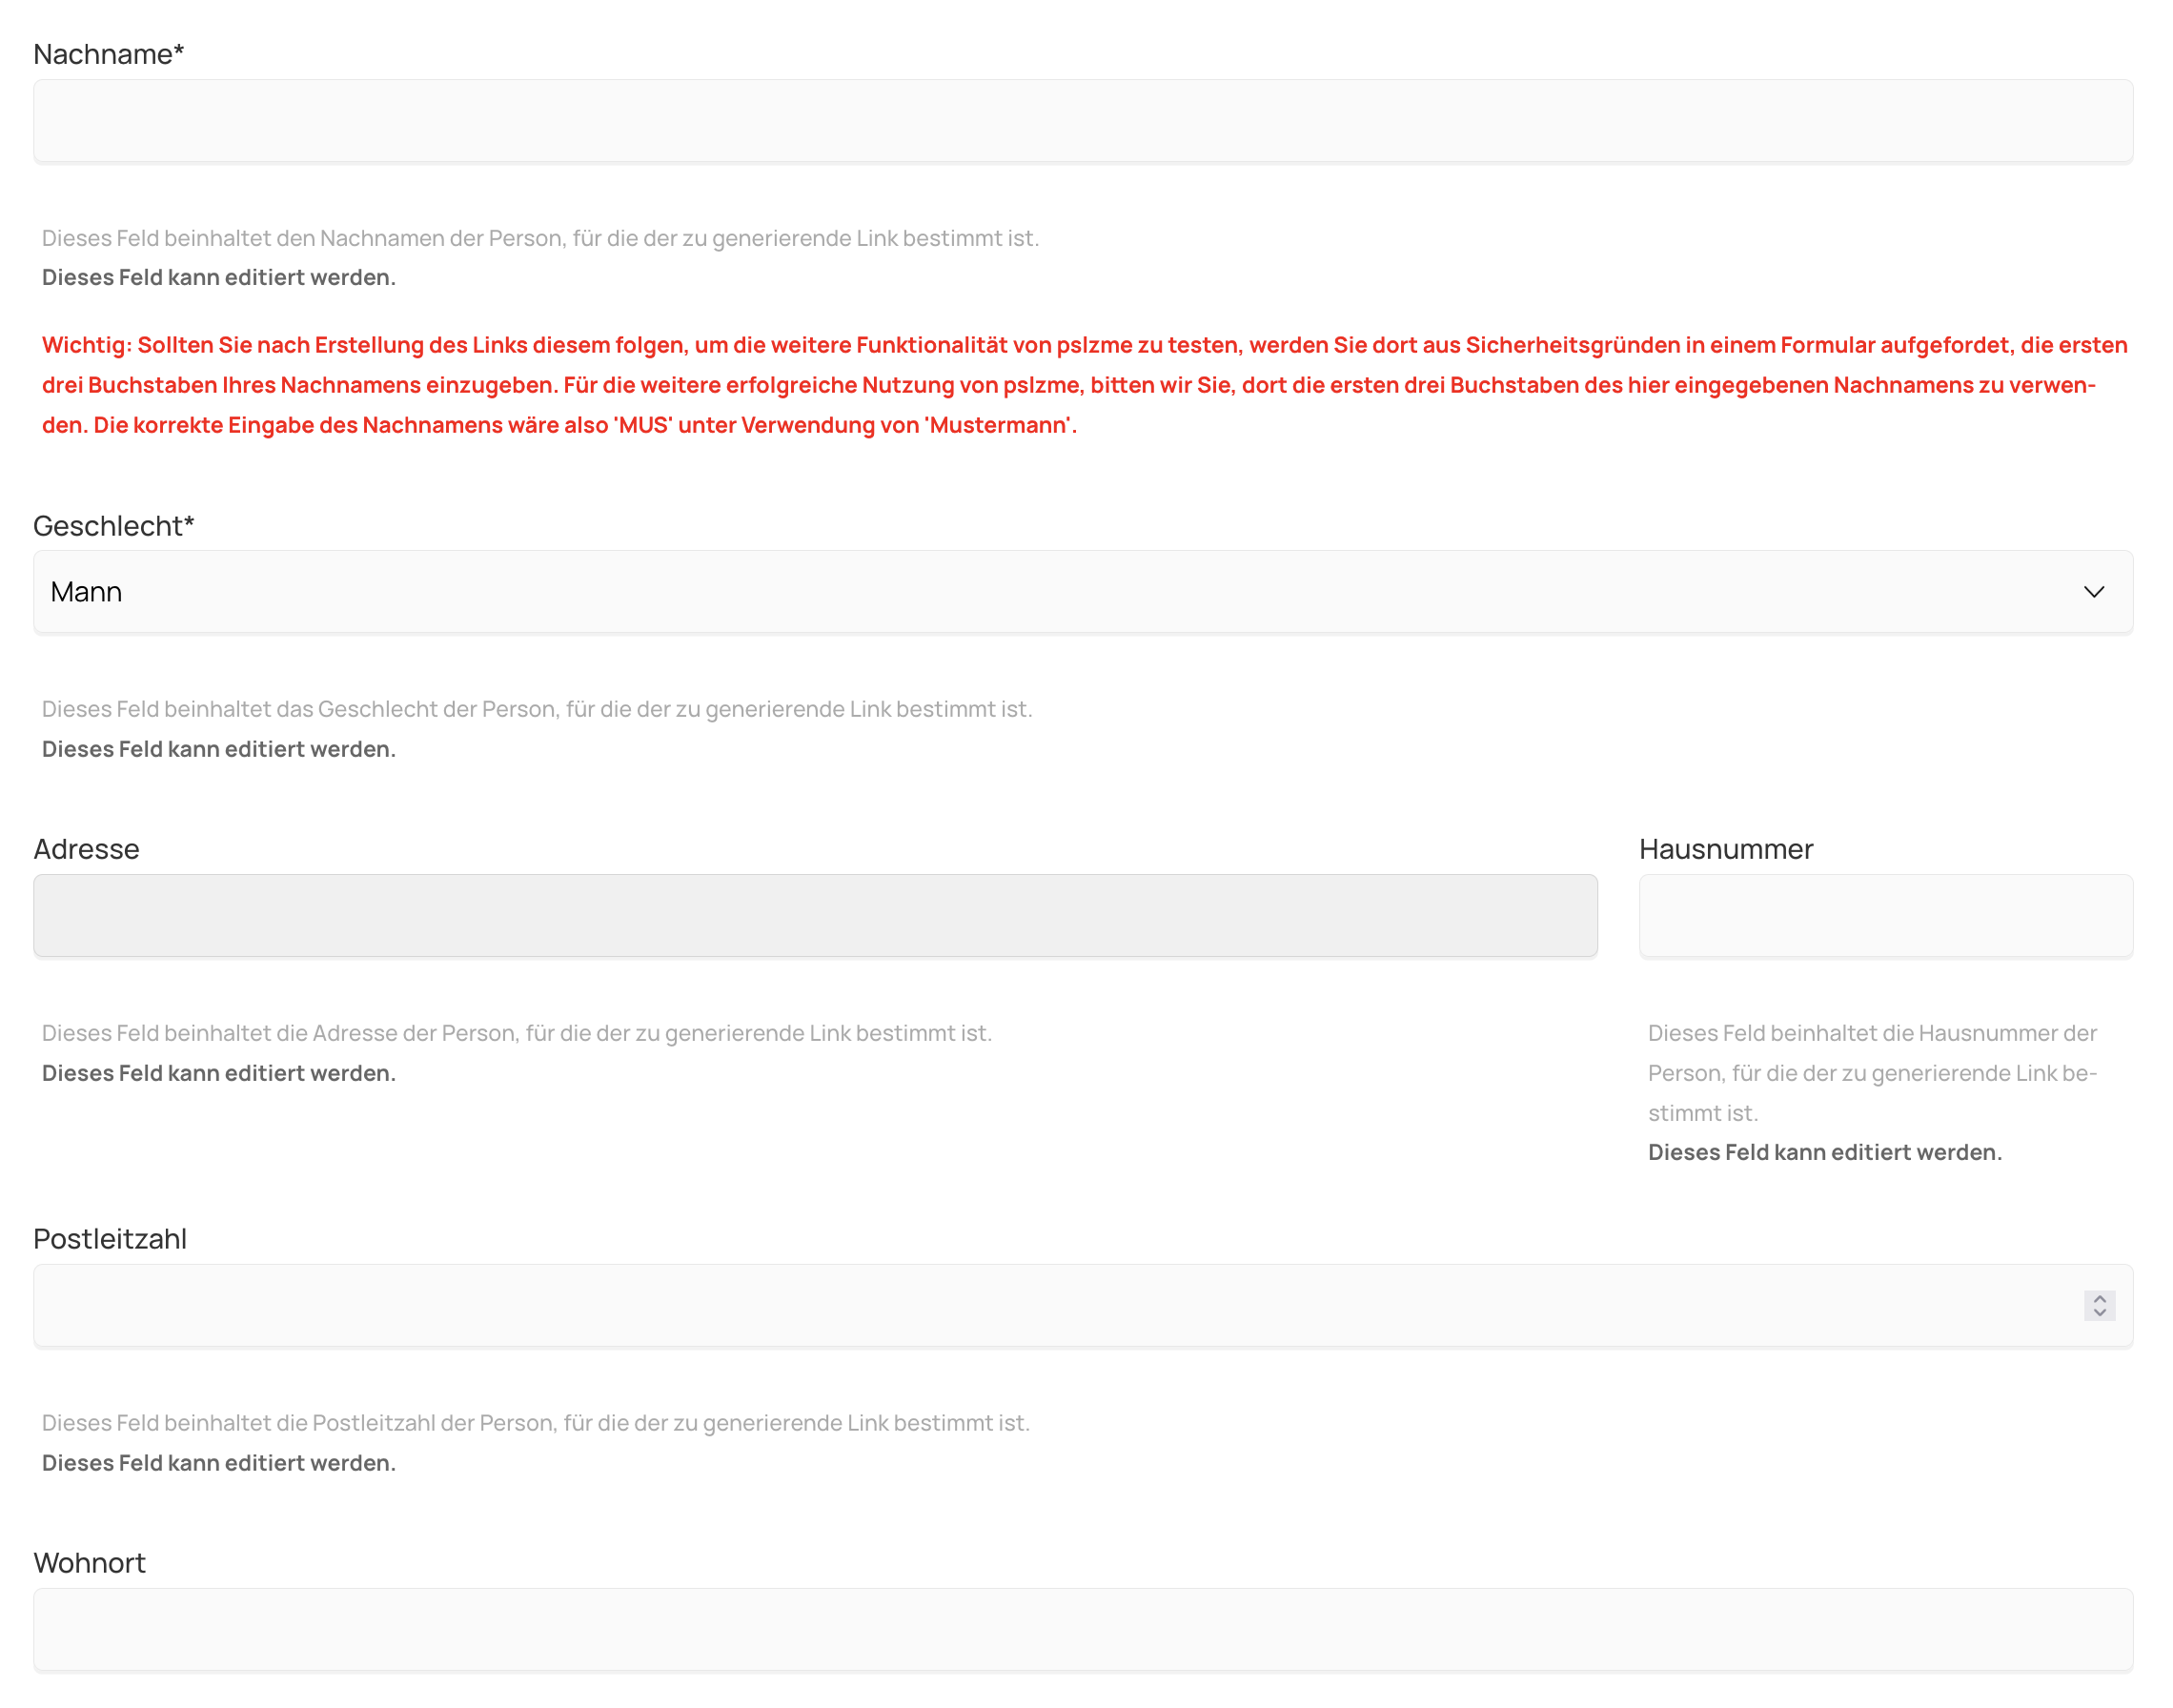Image resolution: width=2173 pixels, height=1708 pixels.
Task: Click the Hausnummer help description text
Action: click(1871, 1073)
